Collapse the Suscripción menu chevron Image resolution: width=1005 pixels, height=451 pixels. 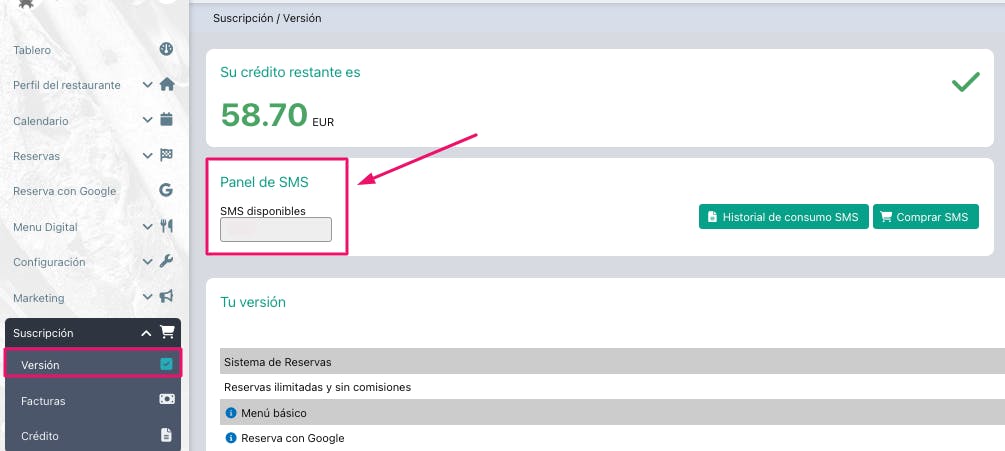point(146,333)
